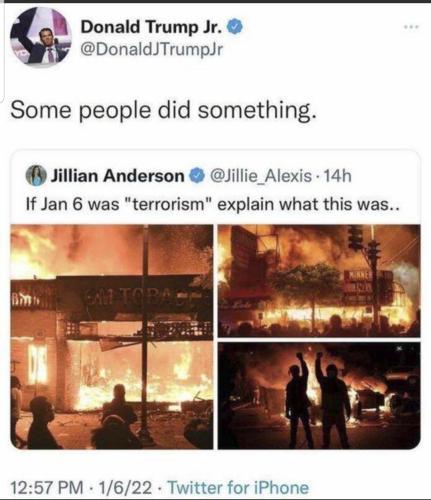Click the Donald Trump Jr. display name
Screen dimensions: 431x500
pos(152,27)
